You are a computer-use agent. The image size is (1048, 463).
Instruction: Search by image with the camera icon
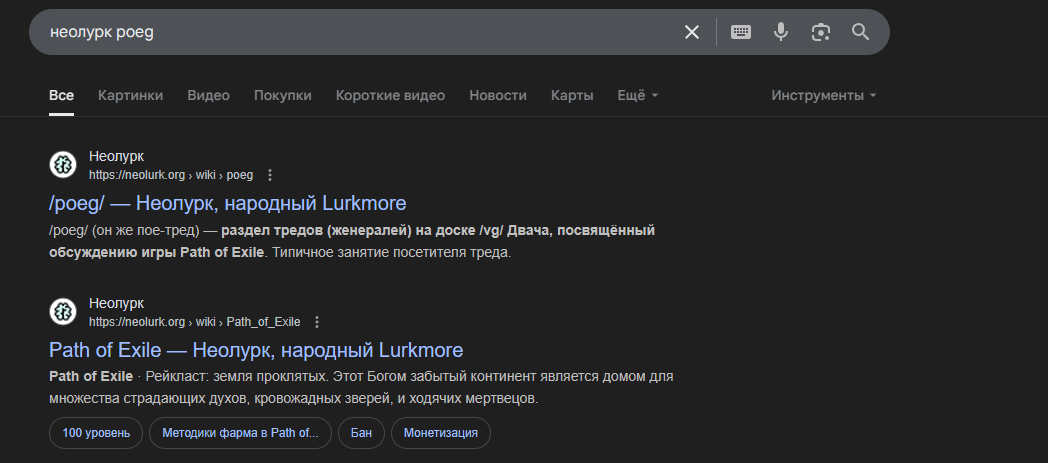tap(821, 32)
